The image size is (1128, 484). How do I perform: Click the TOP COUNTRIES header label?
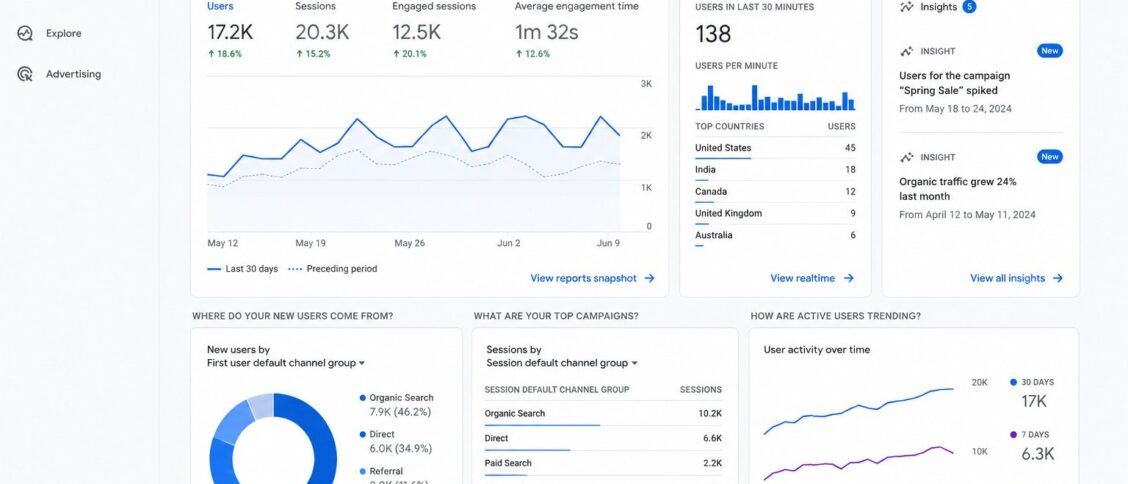[729, 127]
